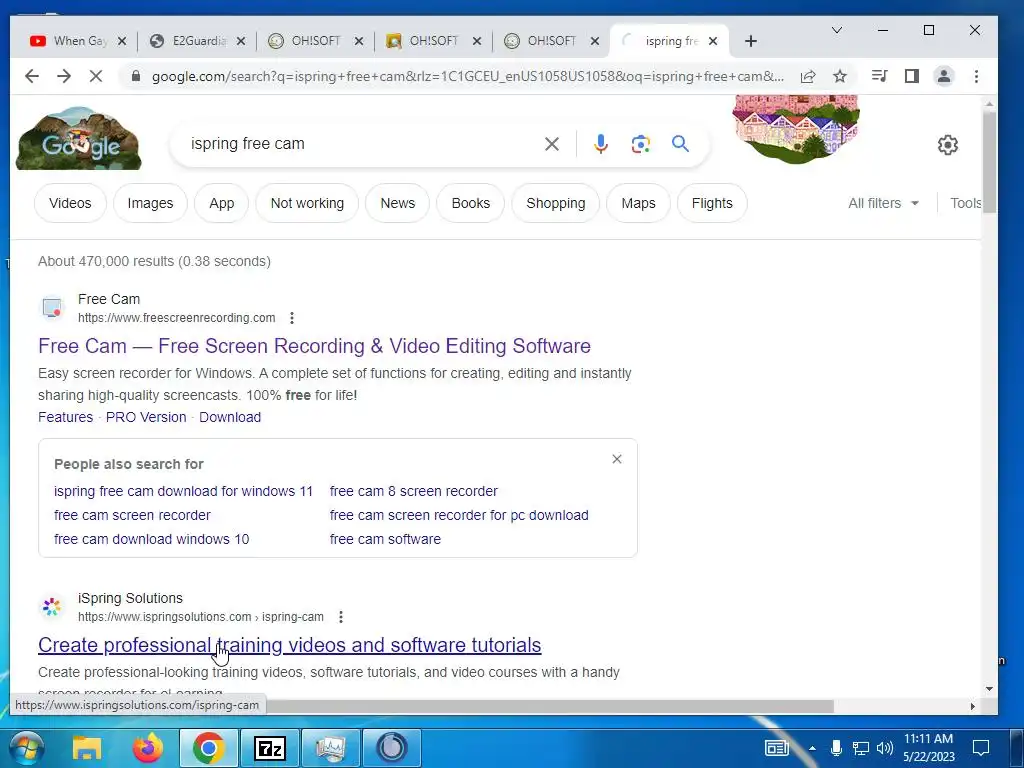Open Create professional training videos result
This screenshot has width=1024, height=768.
(x=289, y=645)
